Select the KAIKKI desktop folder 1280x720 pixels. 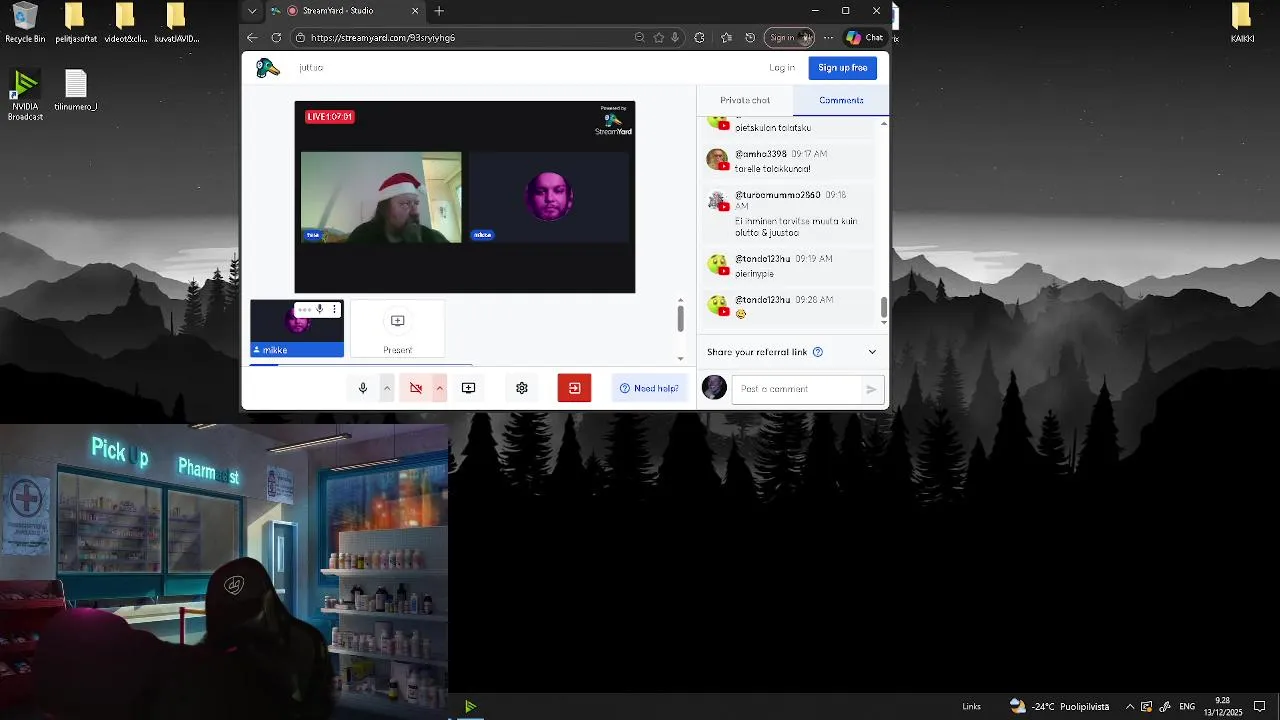1242,23
